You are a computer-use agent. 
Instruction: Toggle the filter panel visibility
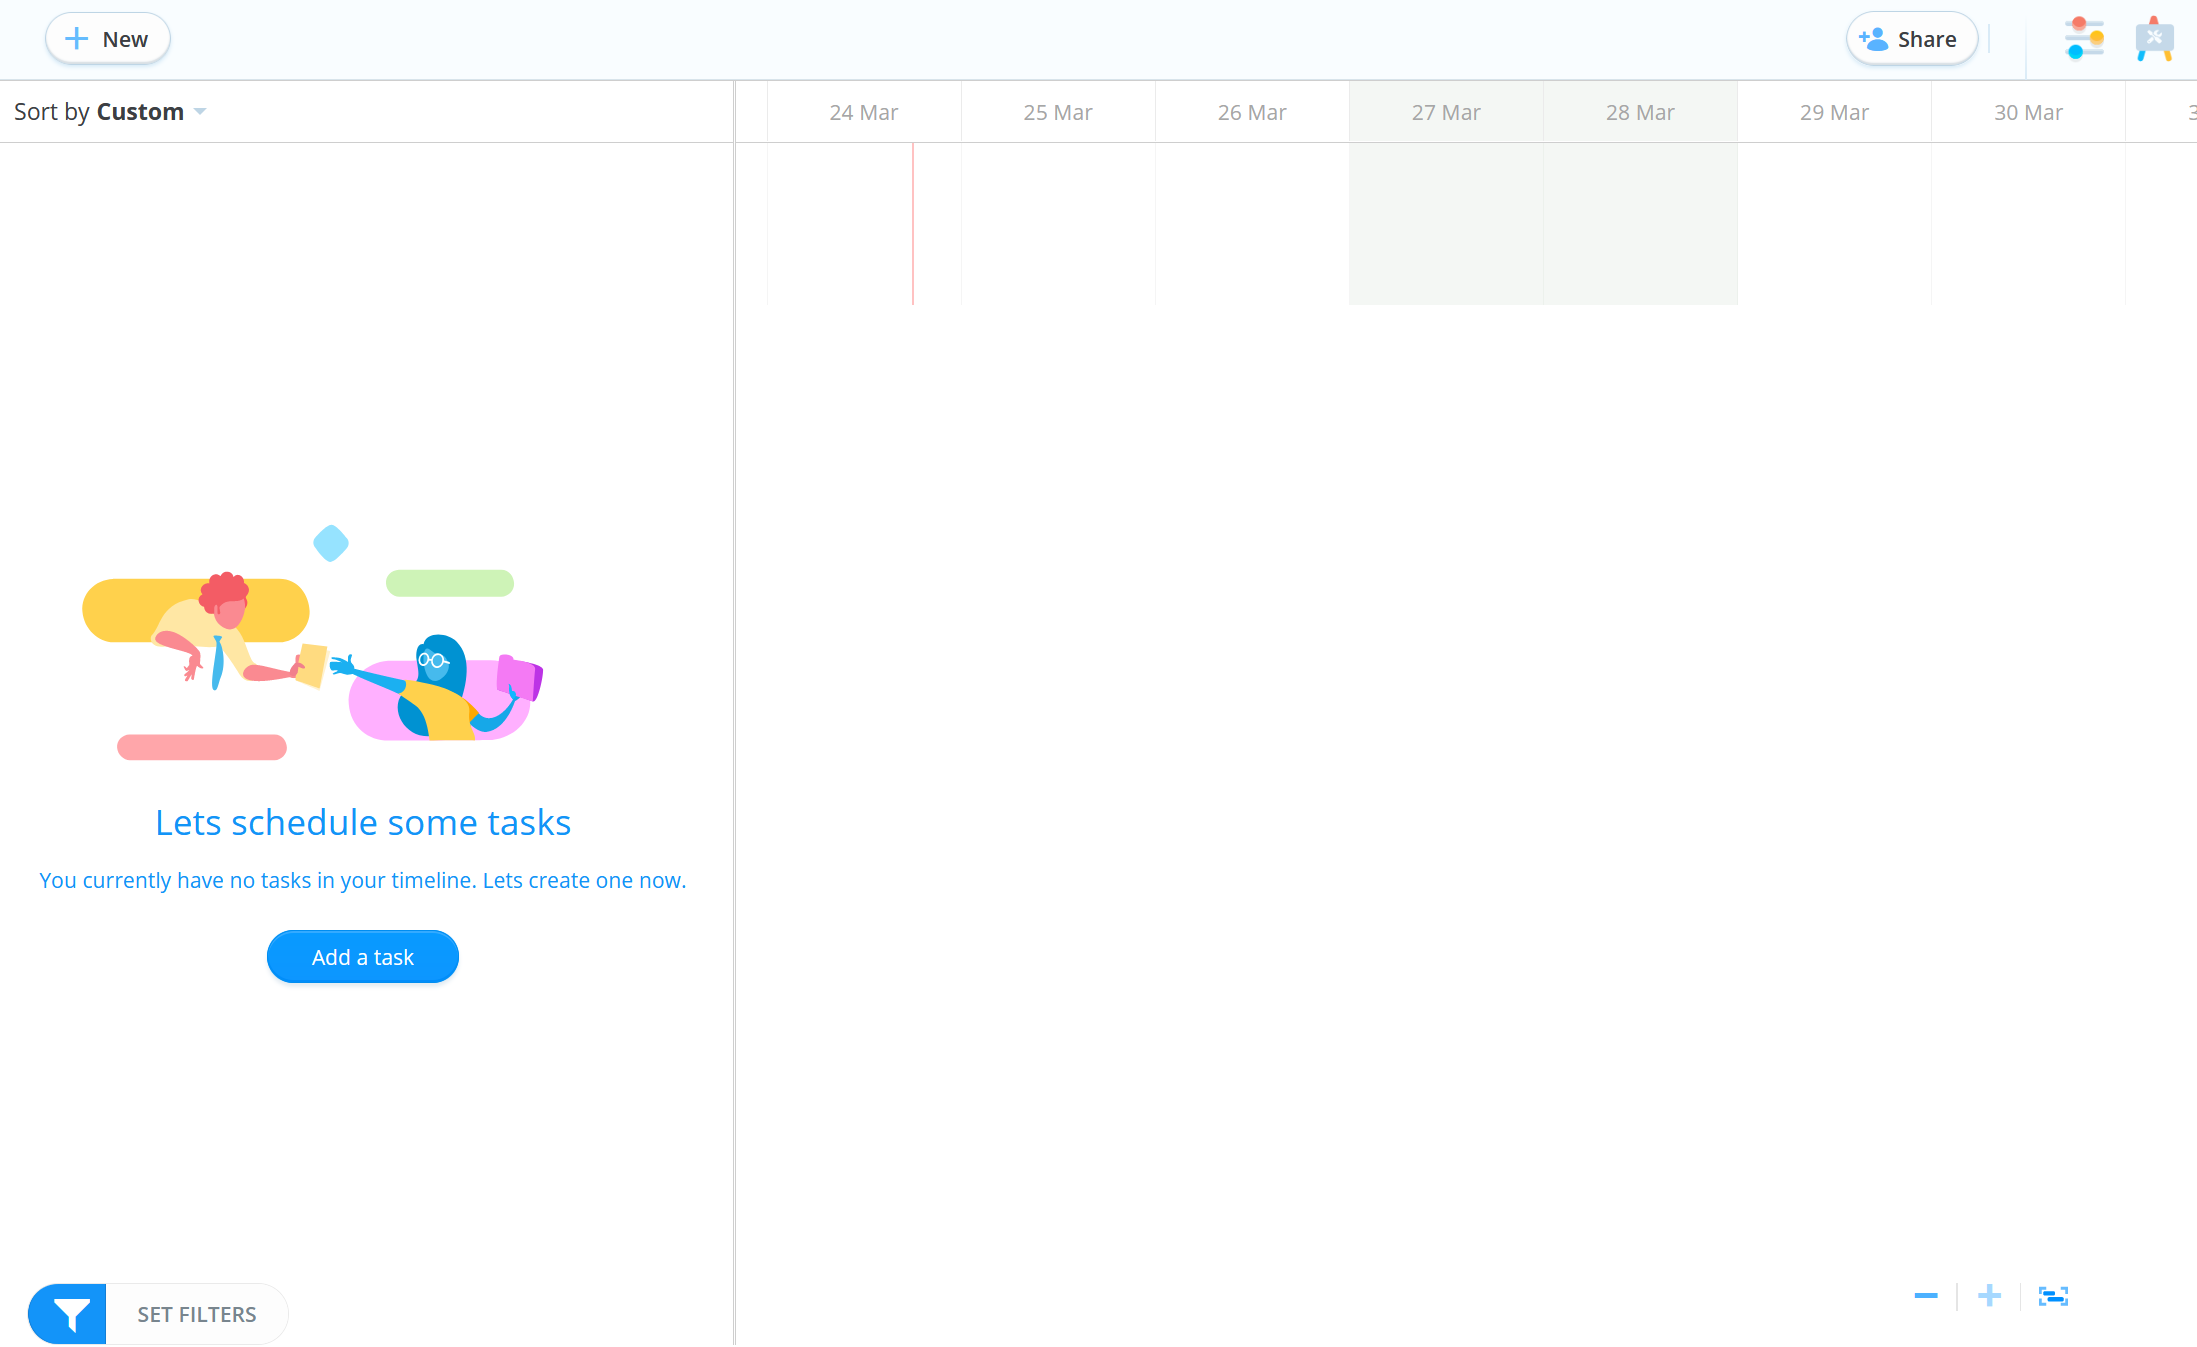coord(69,1312)
